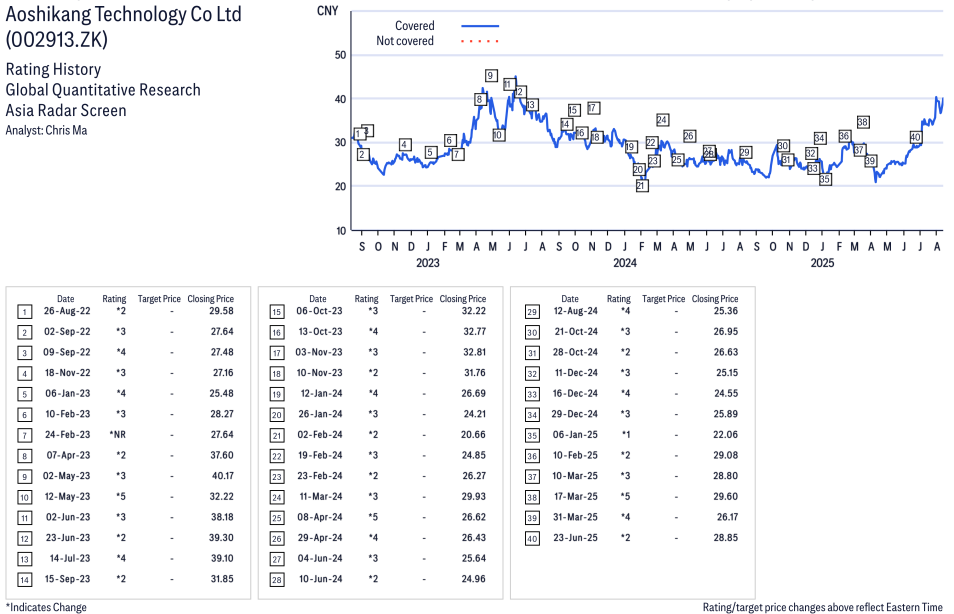954x614 pixels.
Task: Click the *Indicates Change footnote
Action: pos(46,607)
